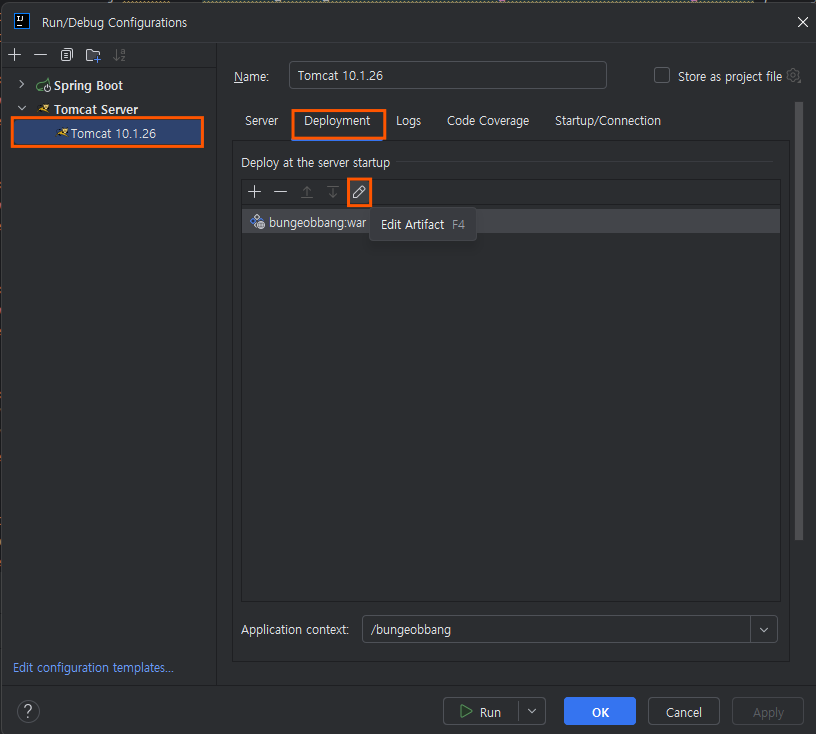Click the Tomcat Server group icon
Image resolution: width=816 pixels, height=734 pixels.
tap(44, 108)
